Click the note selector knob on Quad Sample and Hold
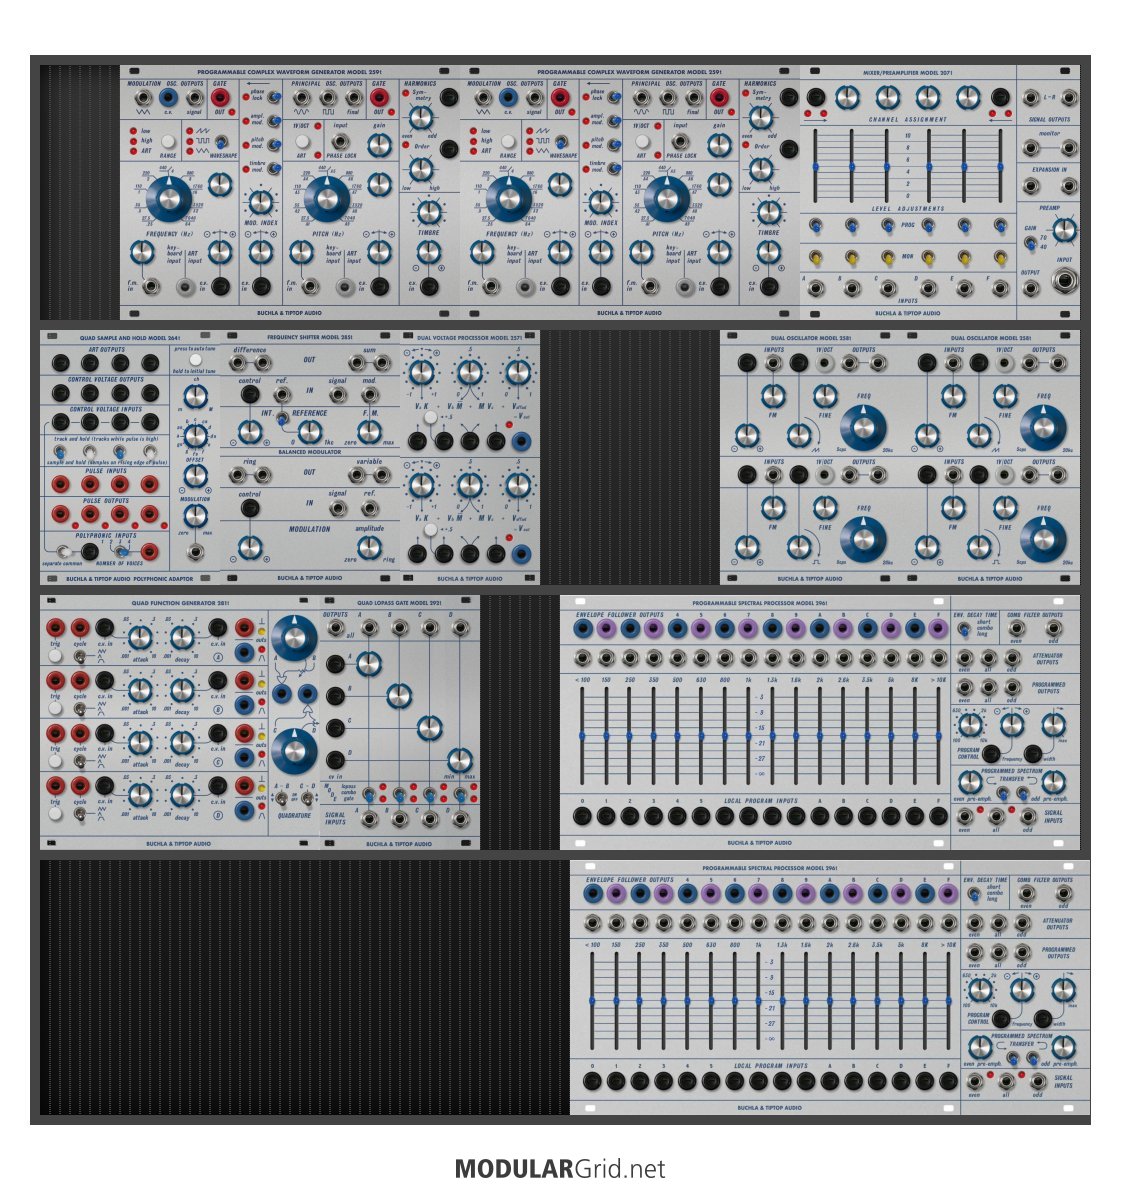This screenshot has width=1121, height=1190. point(195,435)
